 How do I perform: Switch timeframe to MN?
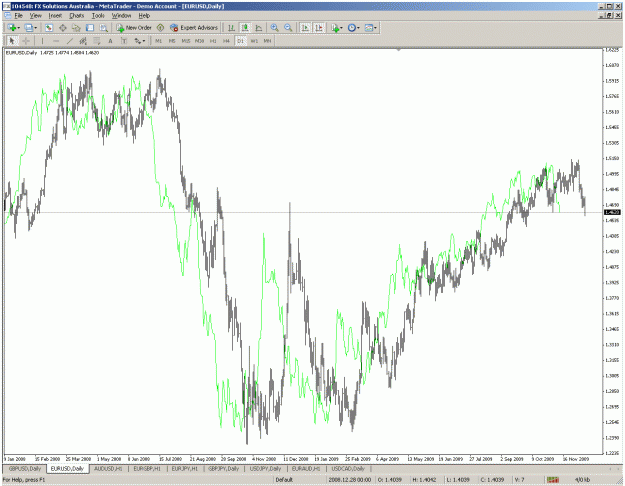click(x=267, y=41)
